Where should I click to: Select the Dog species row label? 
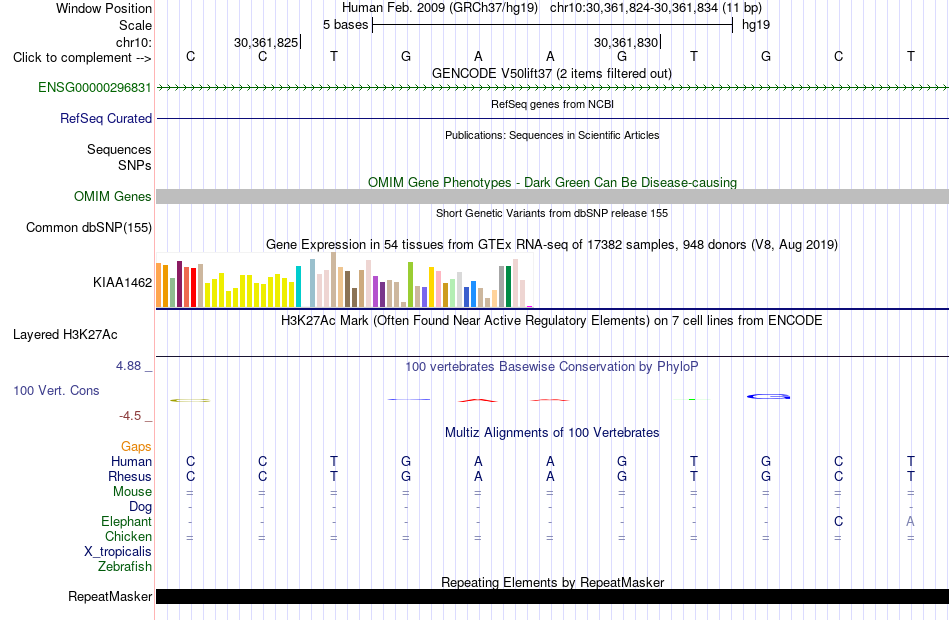140,507
